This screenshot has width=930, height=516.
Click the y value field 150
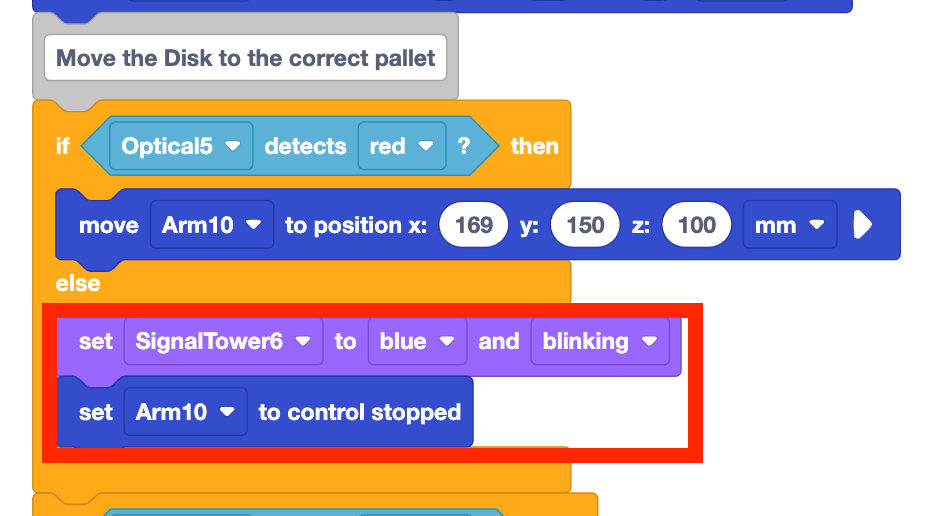click(x=585, y=225)
